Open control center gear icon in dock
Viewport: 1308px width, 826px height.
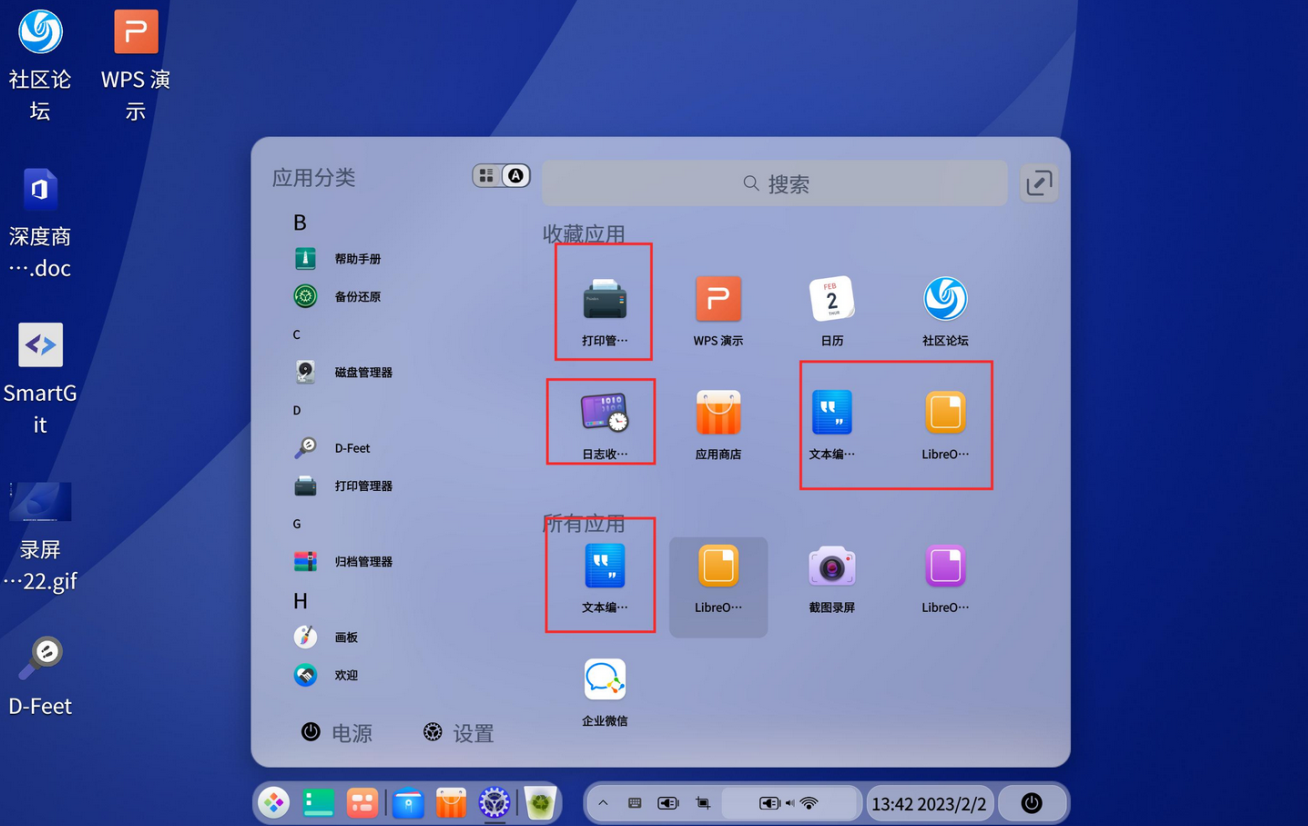click(494, 802)
